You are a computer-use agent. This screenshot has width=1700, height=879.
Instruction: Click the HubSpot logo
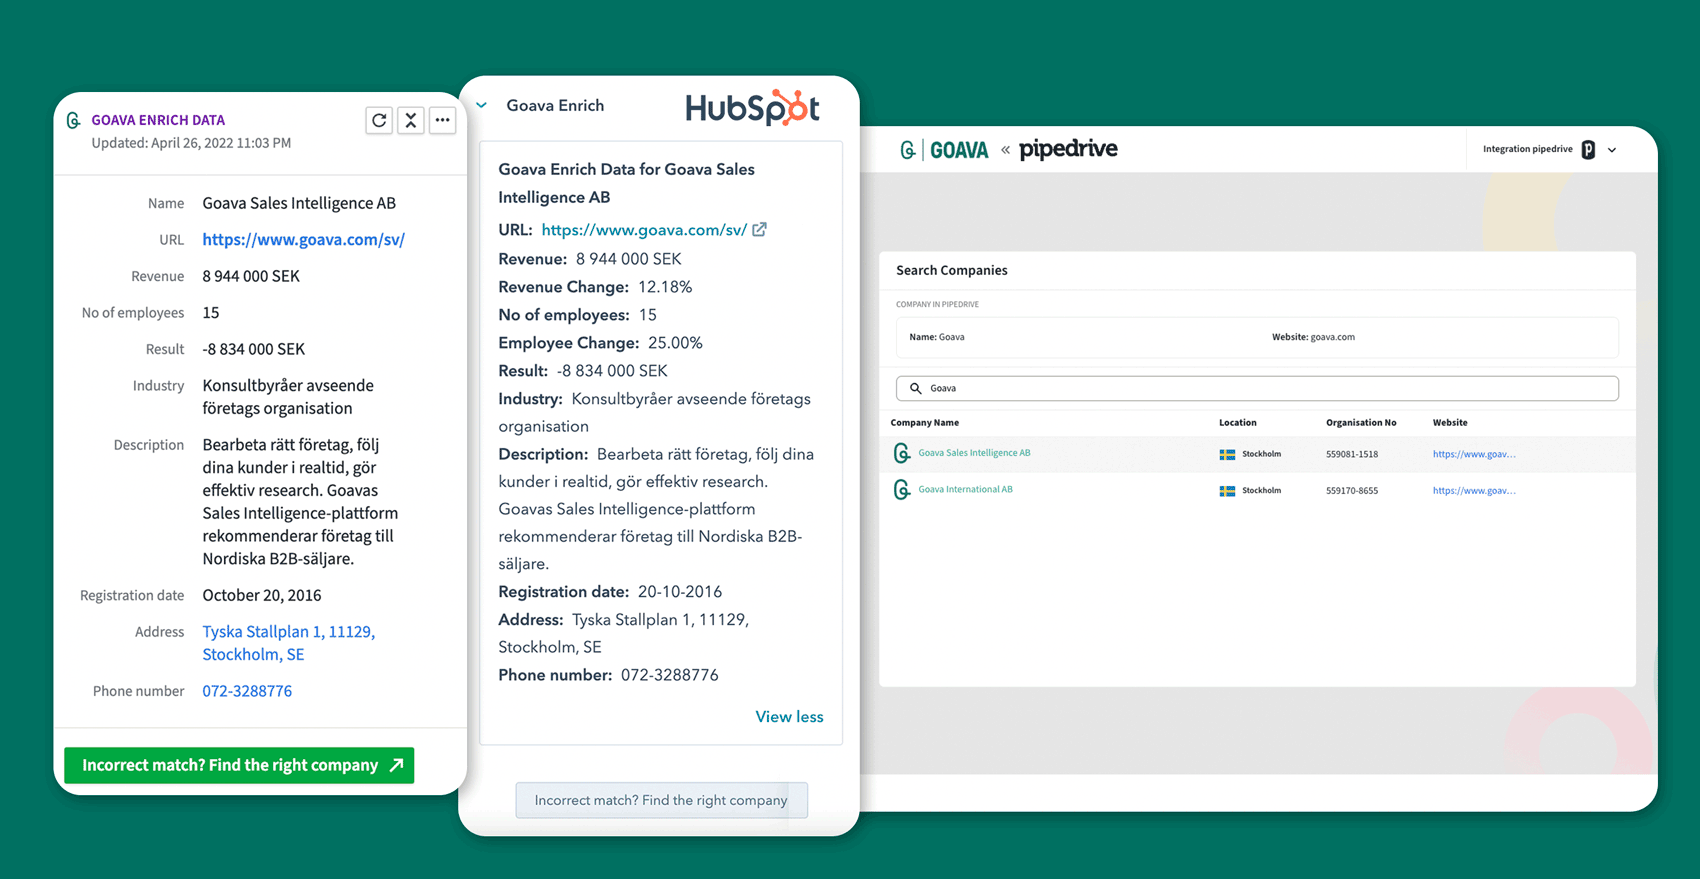[753, 107]
